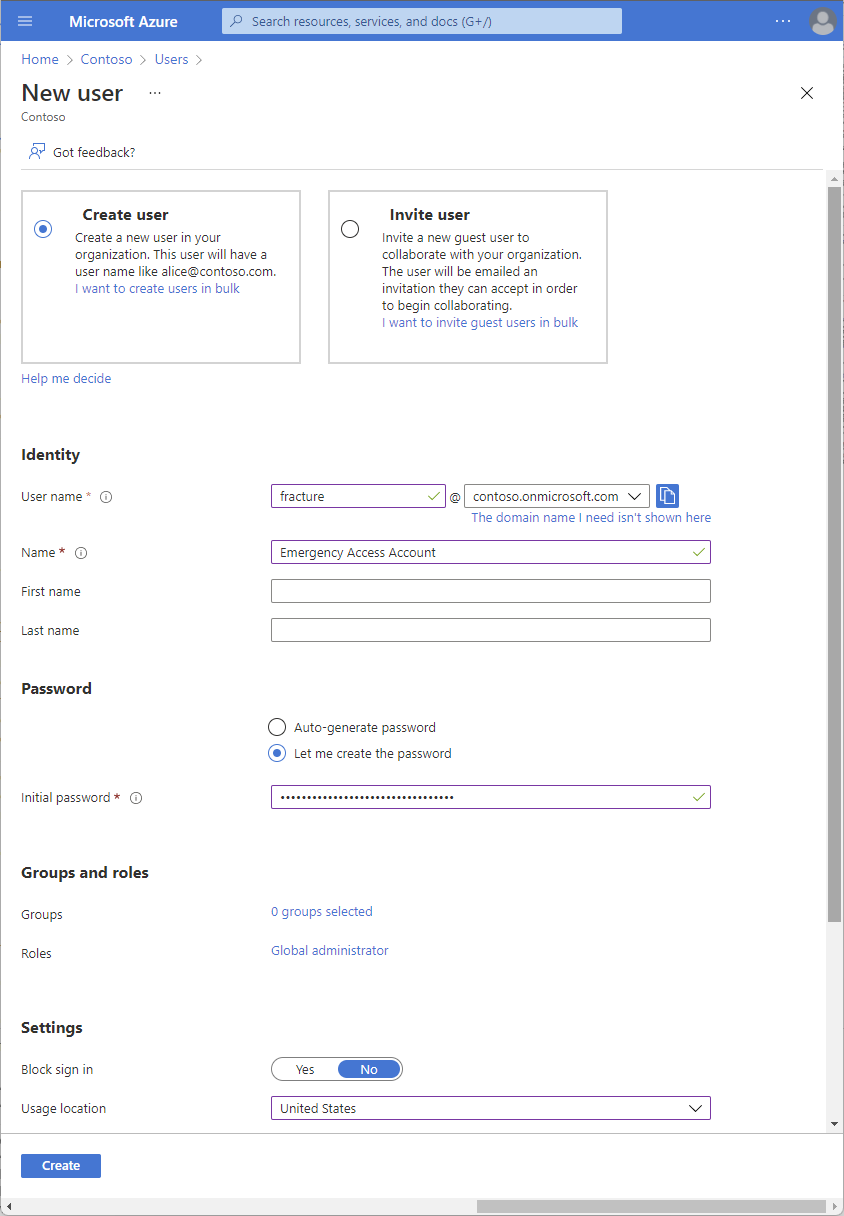Click the First name input field
This screenshot has height=1216, width=844.
point(491,591)
